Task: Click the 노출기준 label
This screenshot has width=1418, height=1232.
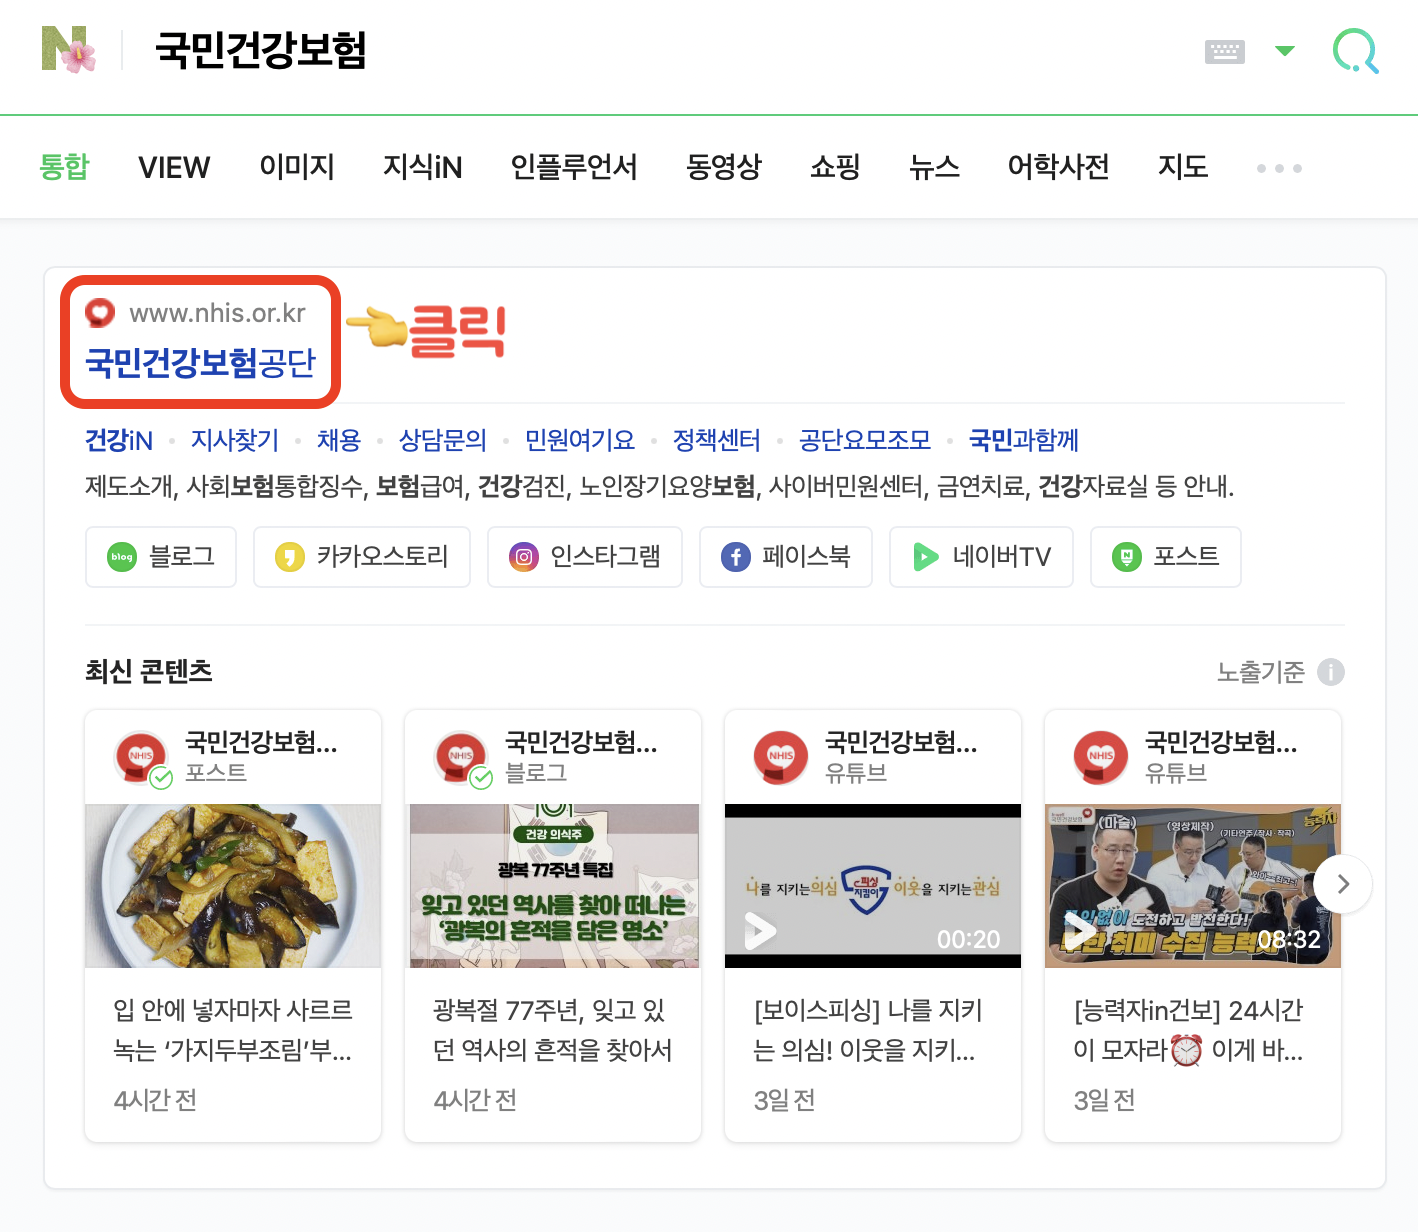Action: (x=1261, y=672)
